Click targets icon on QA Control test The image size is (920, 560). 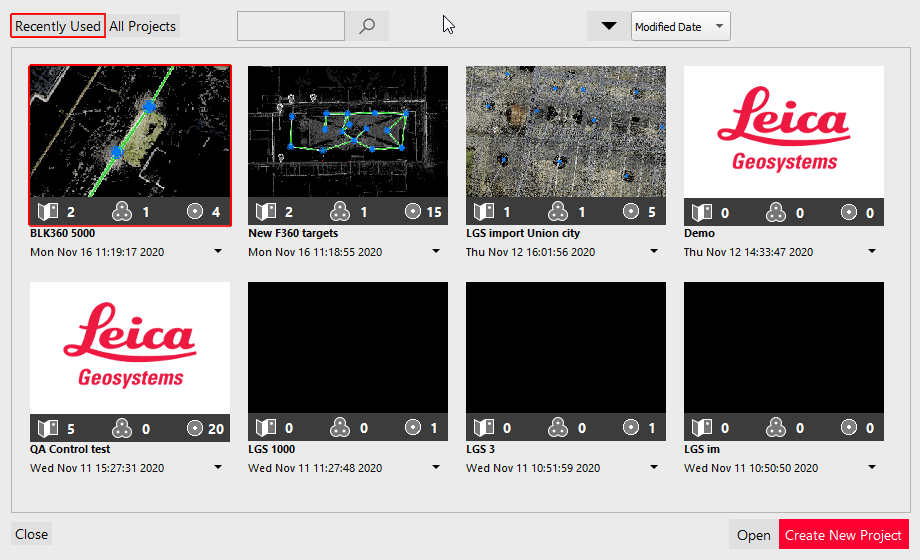click(195, 428)
